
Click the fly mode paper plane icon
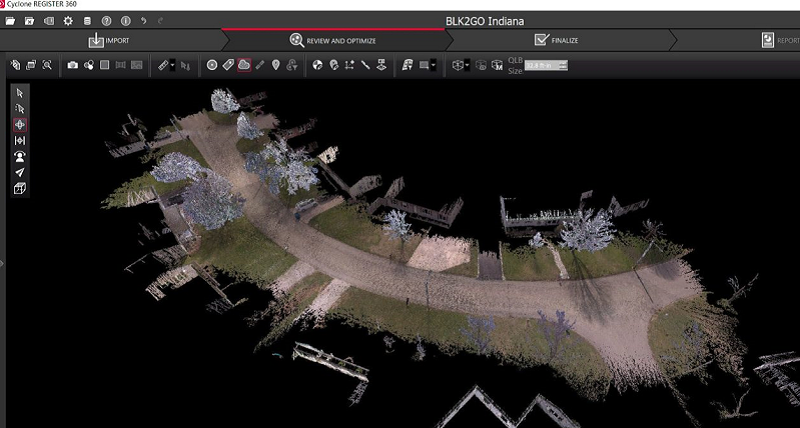[20, 172]
